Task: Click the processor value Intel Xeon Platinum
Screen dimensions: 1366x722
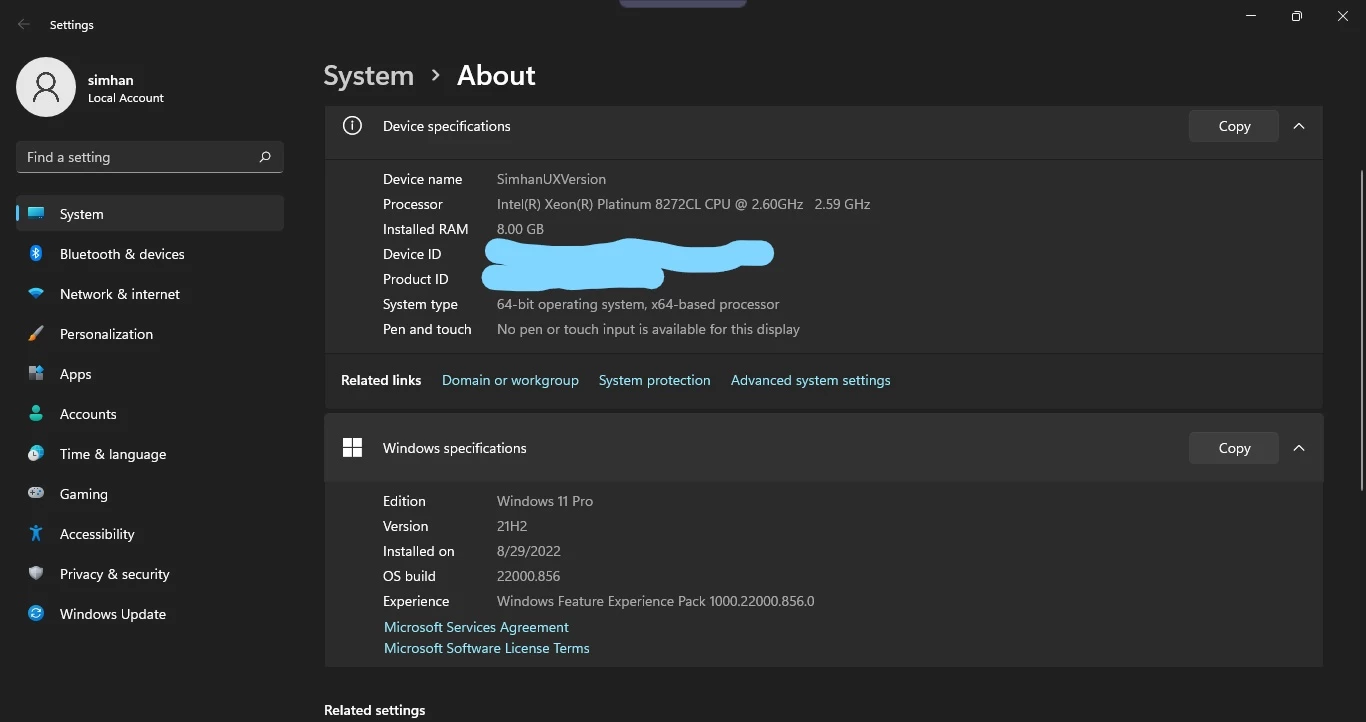Action: pos(683,204)
